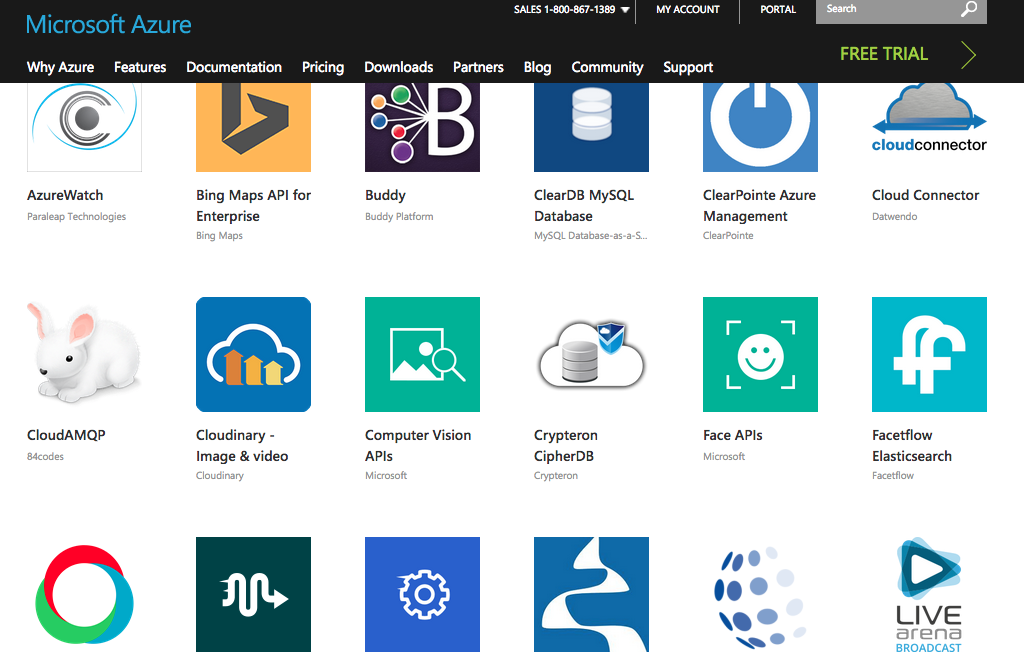Click the Portal link
Viewport: 1024px width, 659px height.
[778, 10]
